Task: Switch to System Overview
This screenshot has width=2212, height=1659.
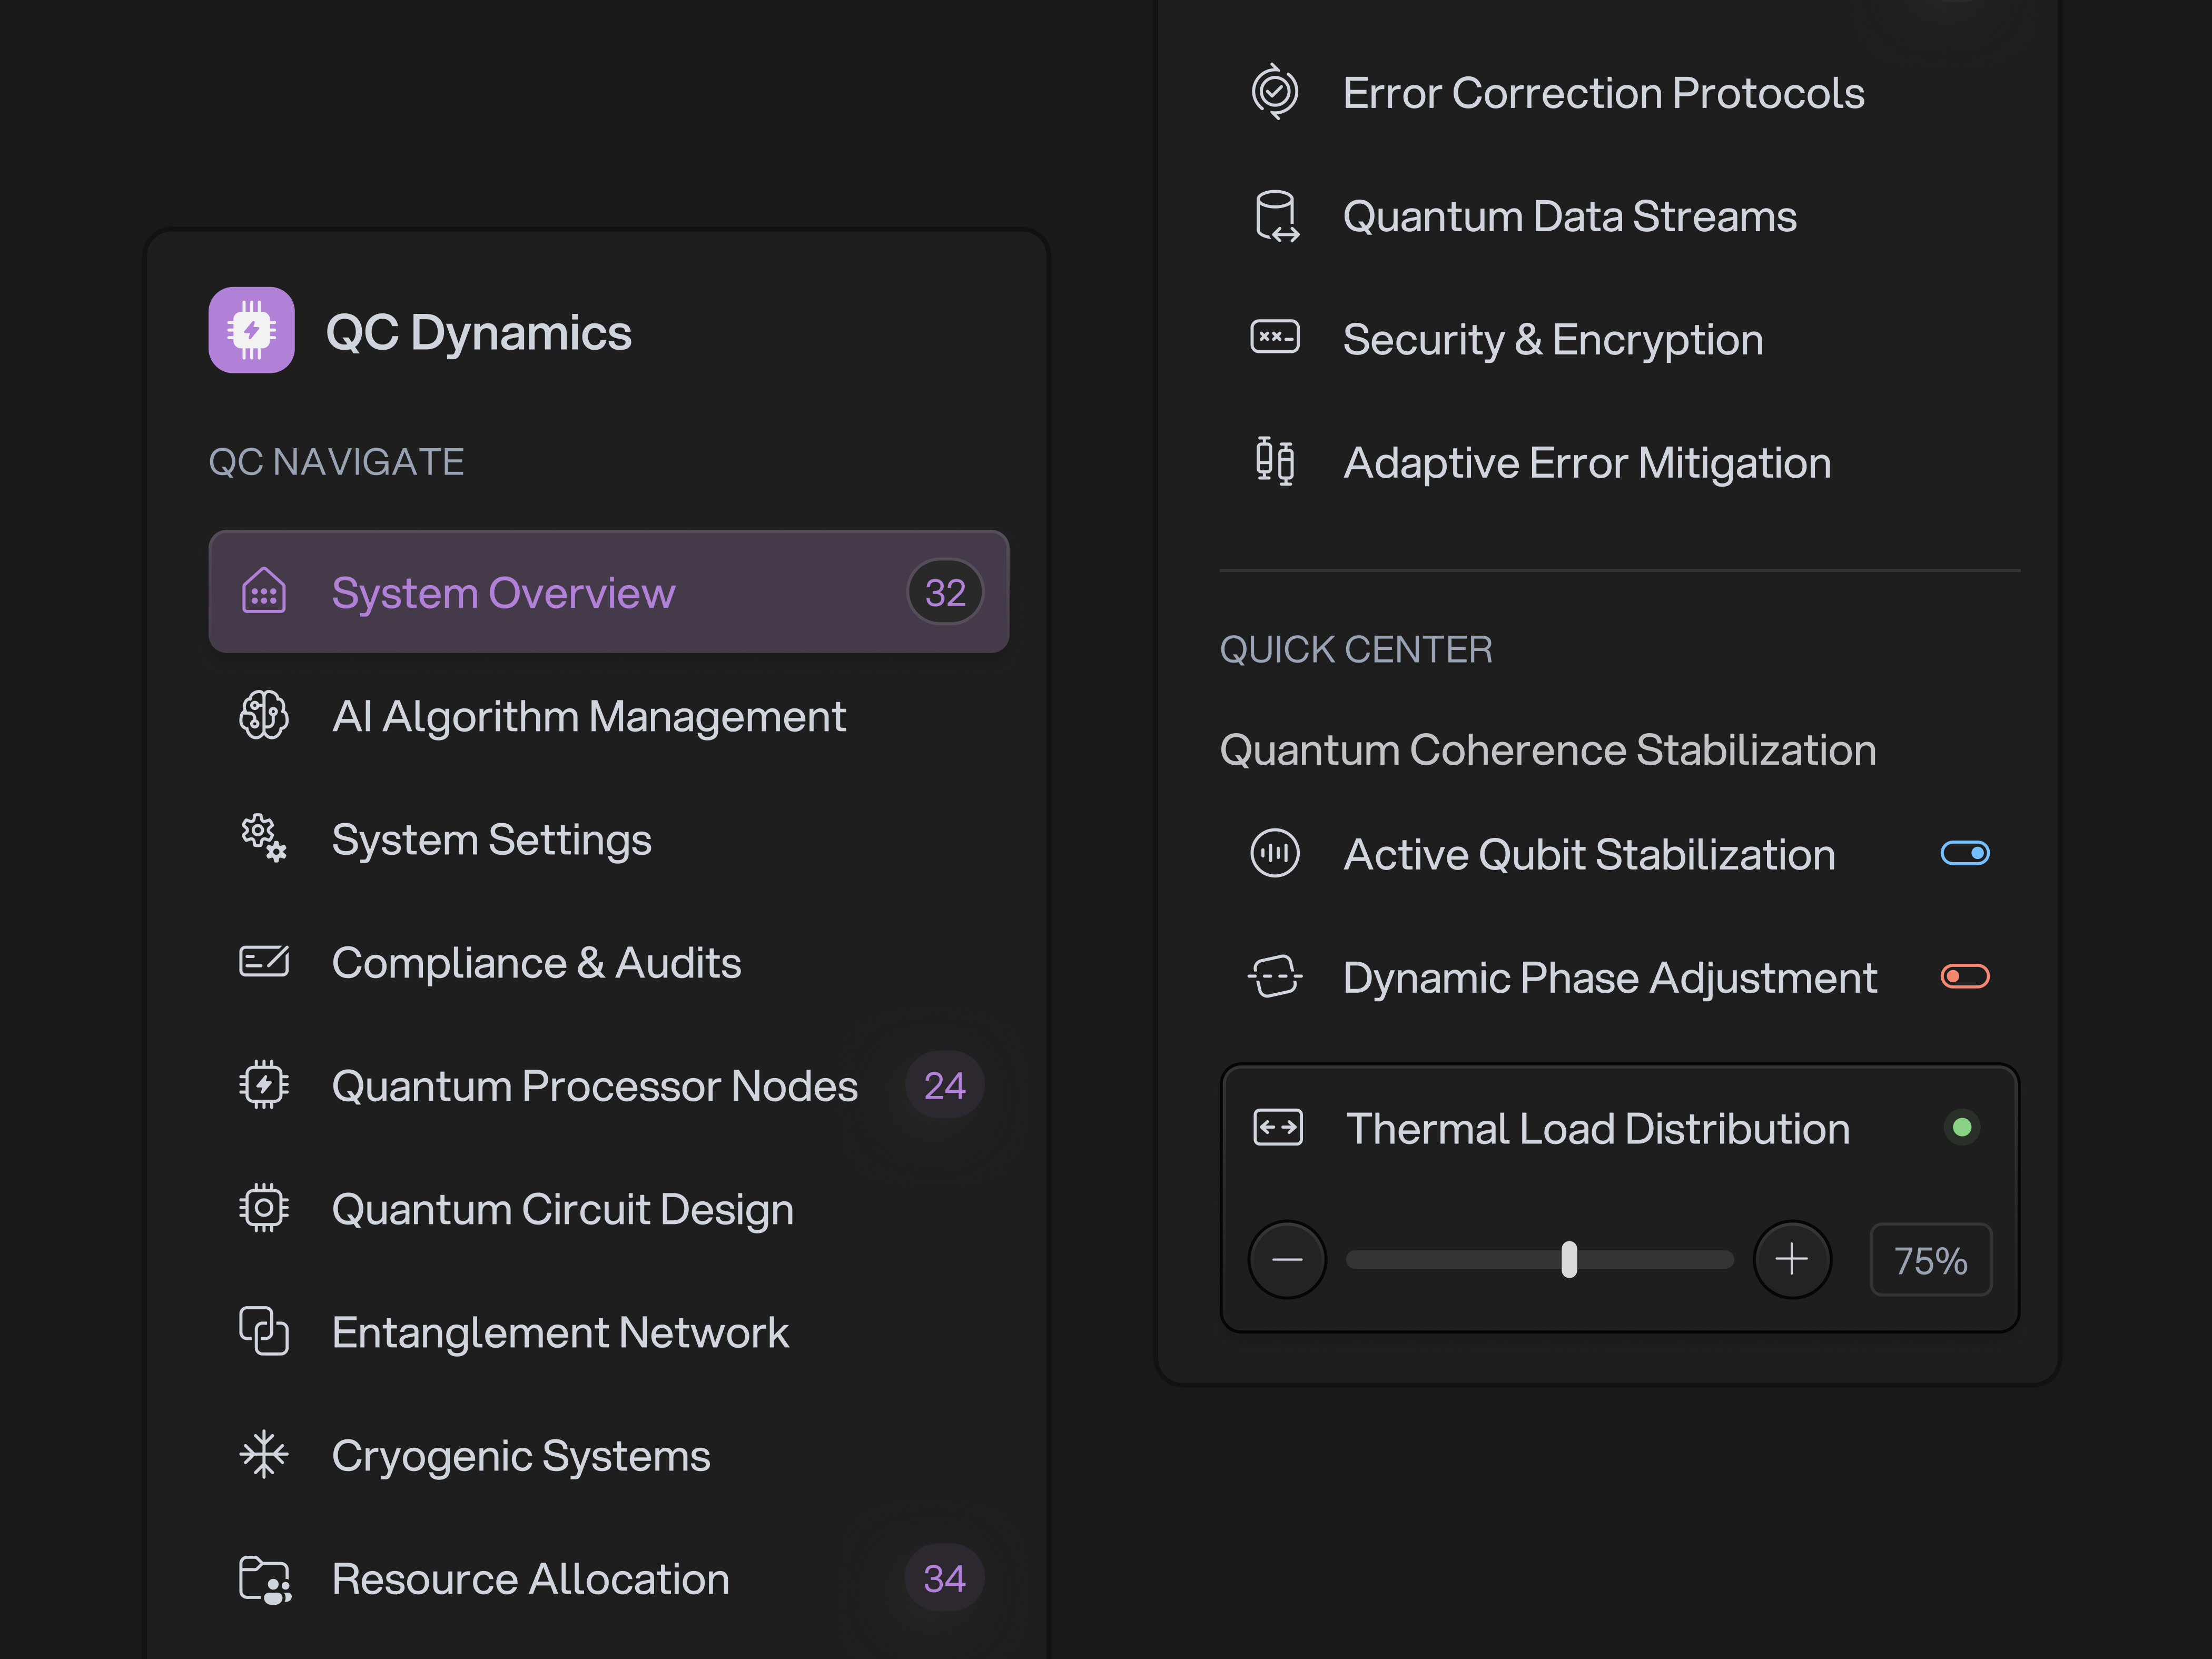Action: coord(503,592)
